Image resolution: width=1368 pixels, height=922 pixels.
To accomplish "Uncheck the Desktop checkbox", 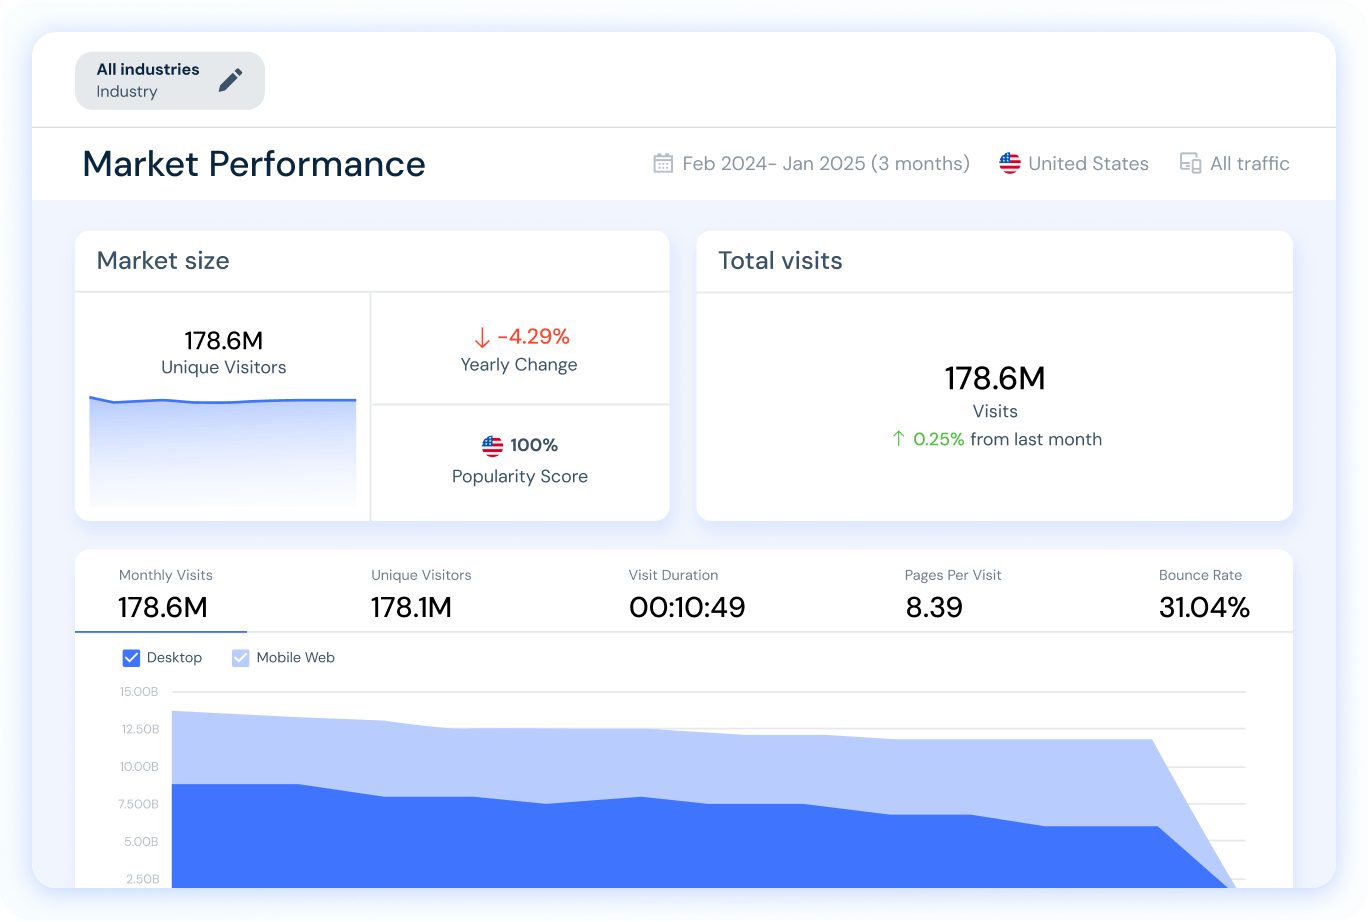I will coord(131,657).
